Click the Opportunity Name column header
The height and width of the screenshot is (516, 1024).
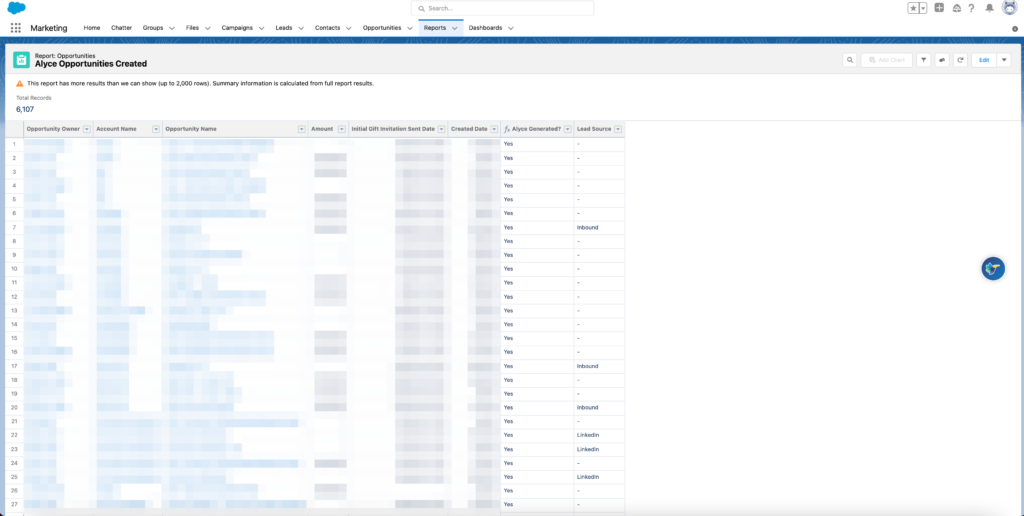[191, 129]
